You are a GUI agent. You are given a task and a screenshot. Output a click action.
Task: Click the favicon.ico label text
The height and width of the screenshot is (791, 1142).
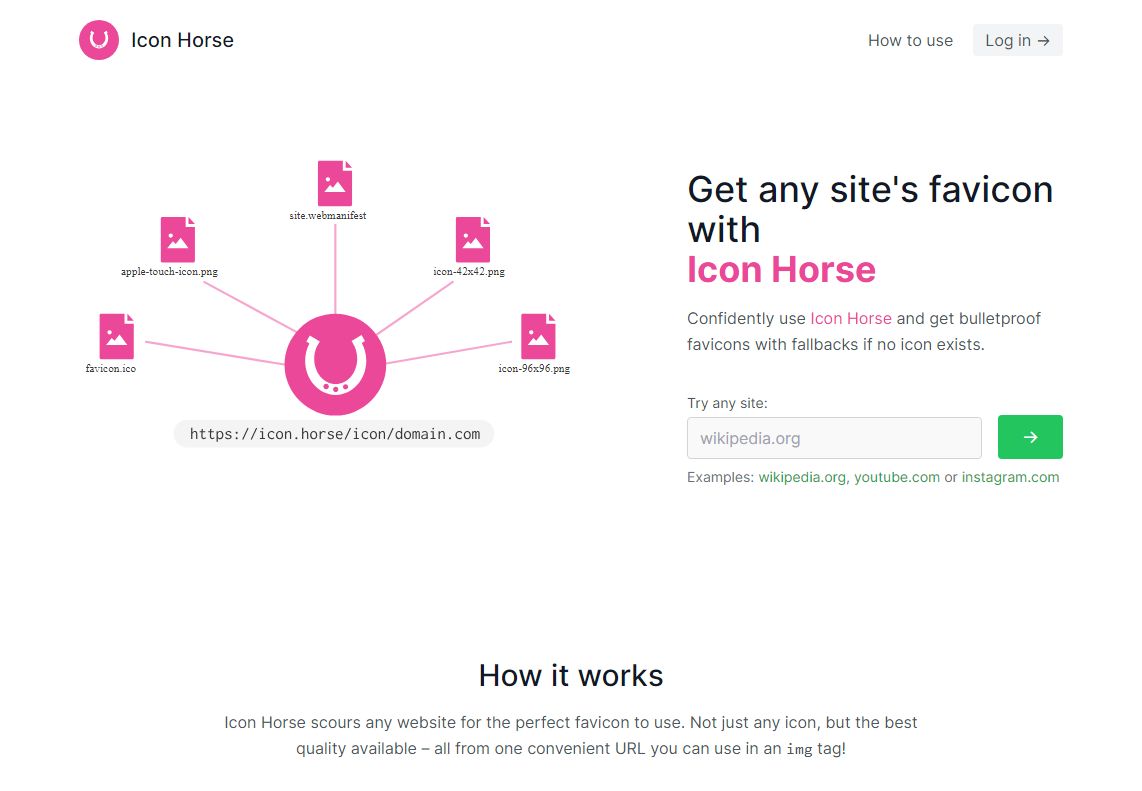(111, 369)
